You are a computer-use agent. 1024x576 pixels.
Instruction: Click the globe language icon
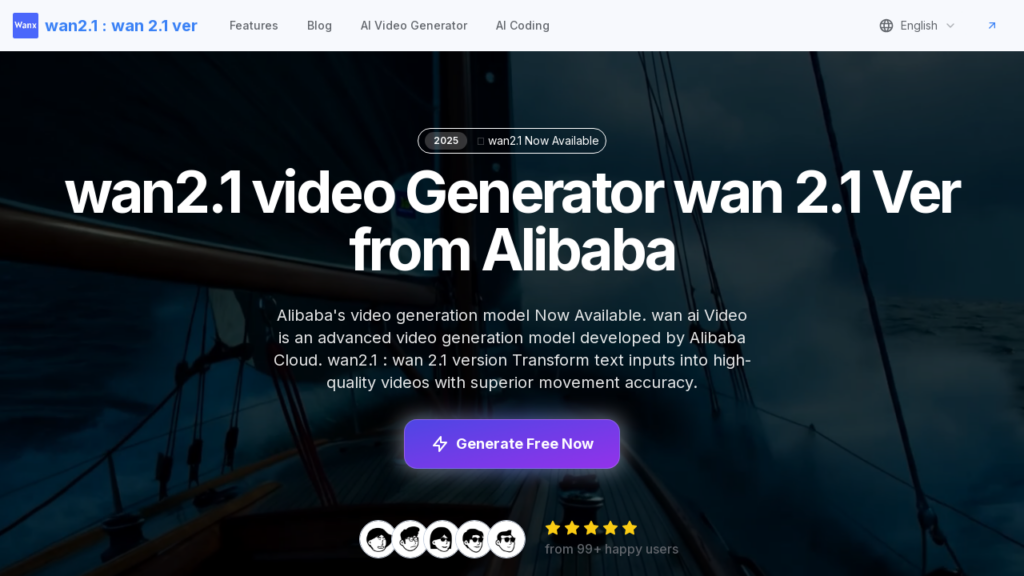coord(886,25)
